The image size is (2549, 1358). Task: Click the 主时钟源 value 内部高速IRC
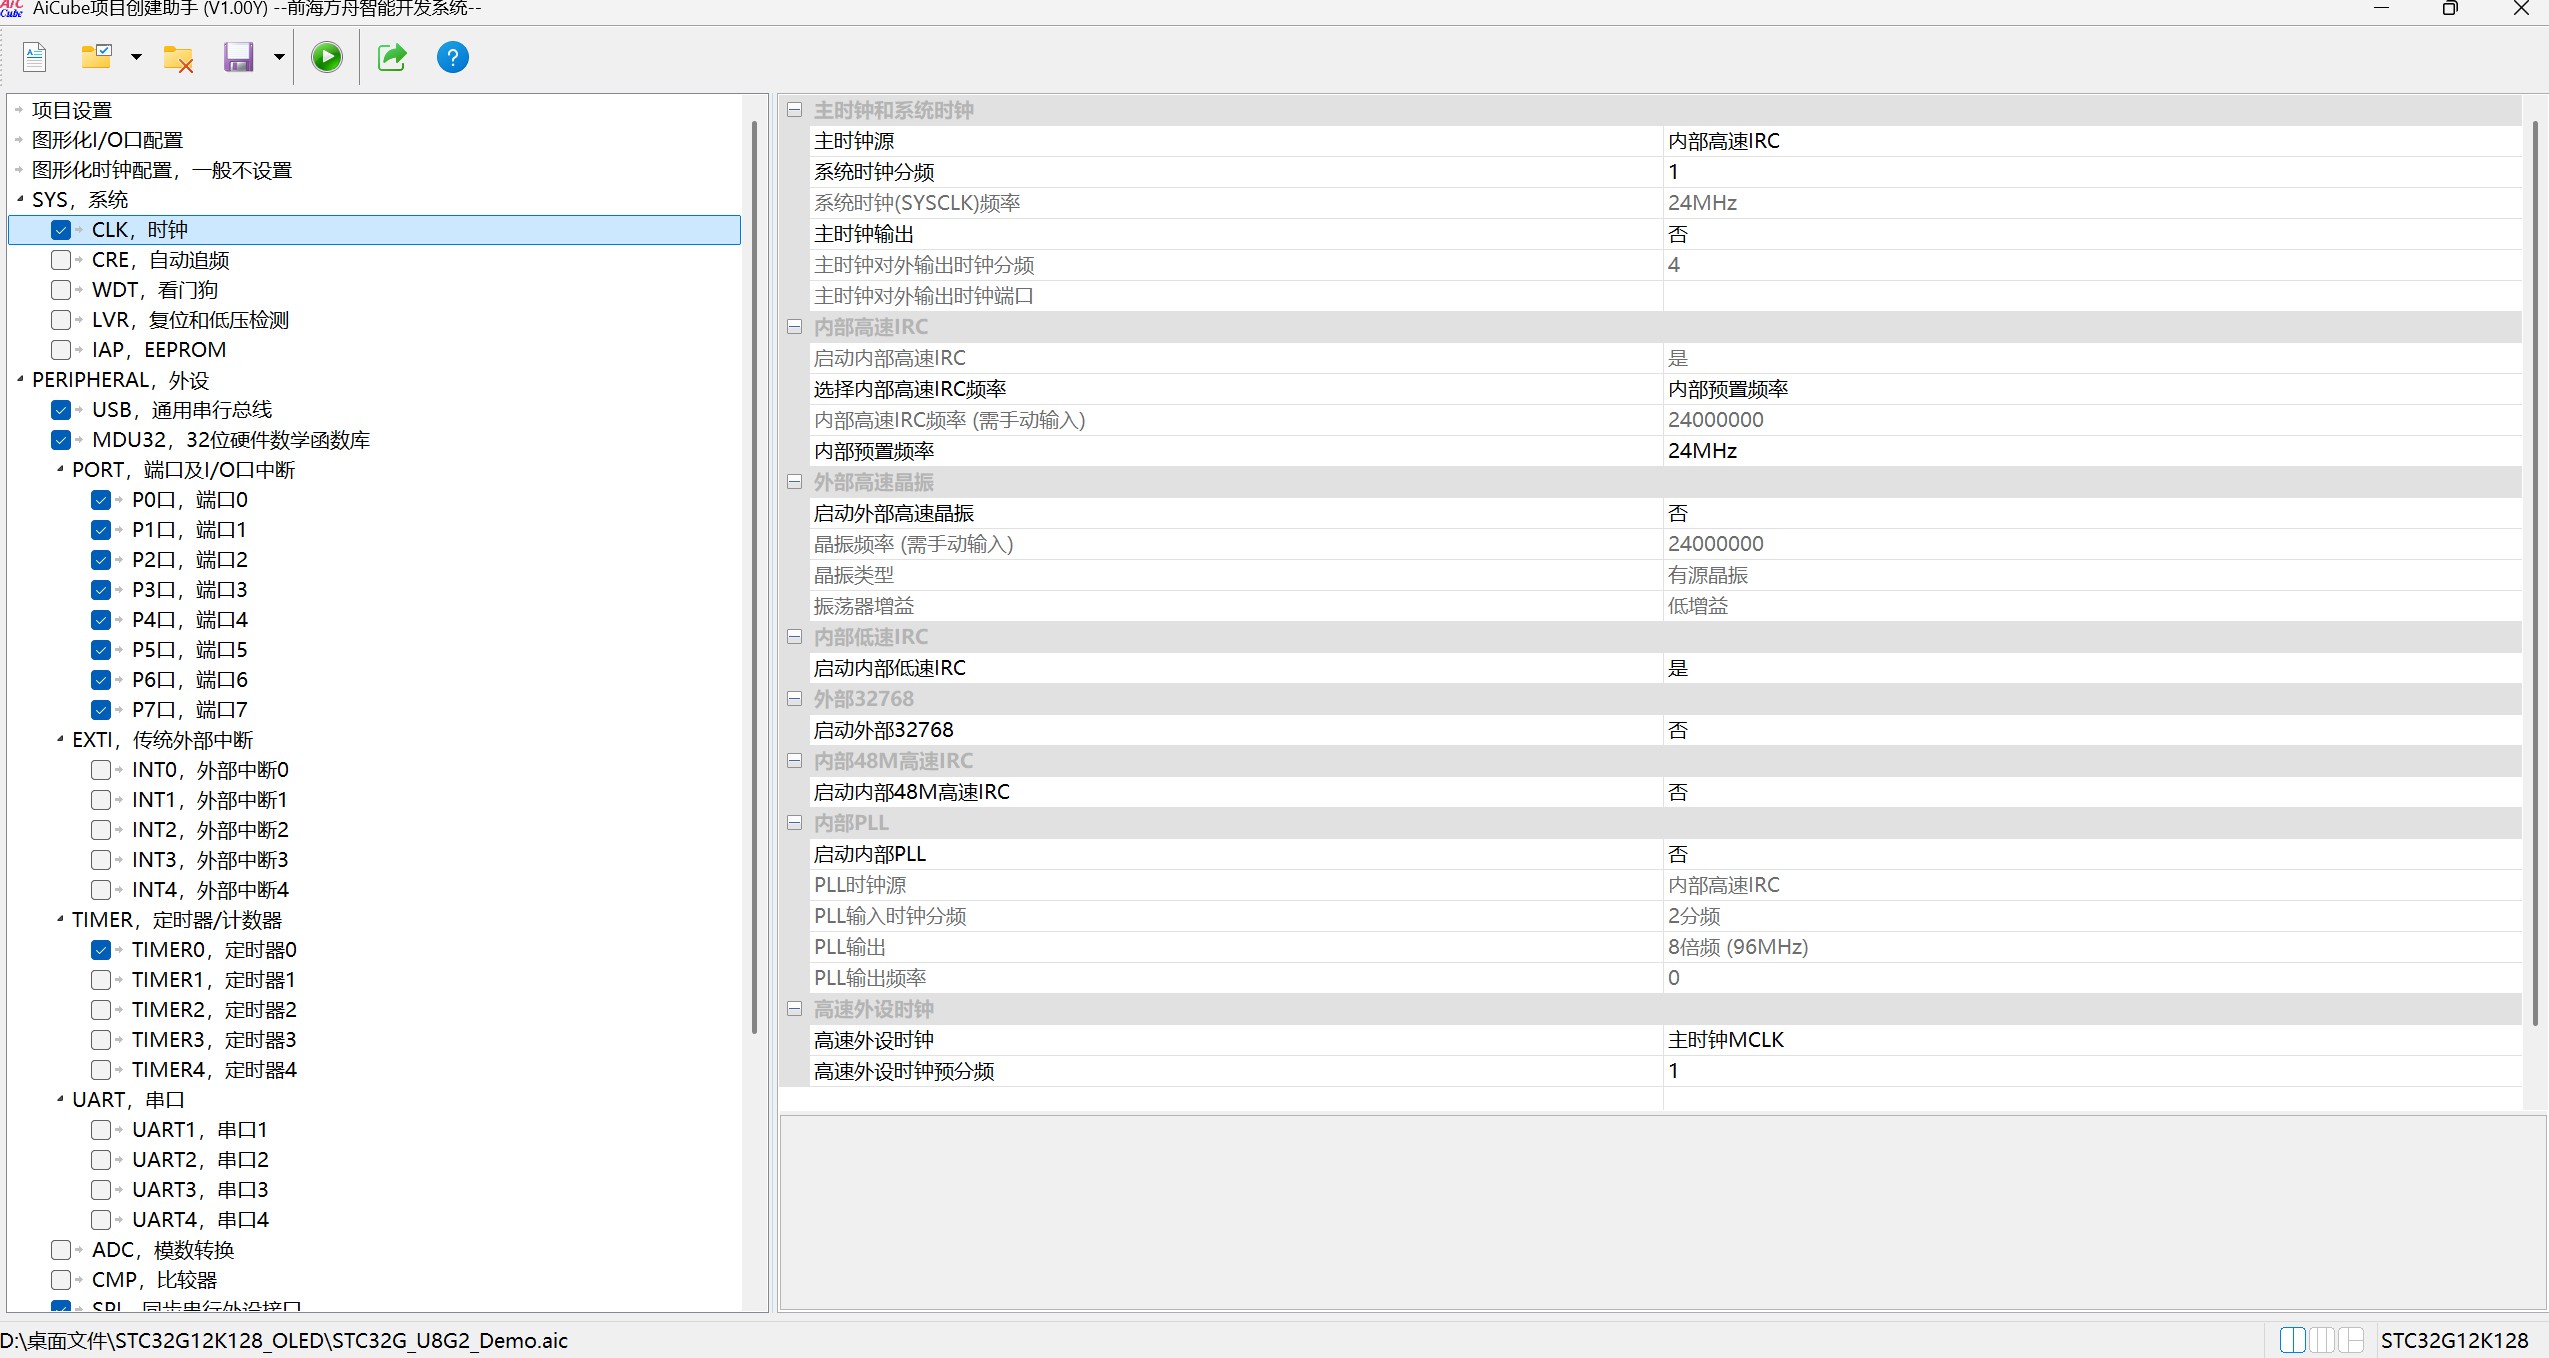coord(1723,141)
